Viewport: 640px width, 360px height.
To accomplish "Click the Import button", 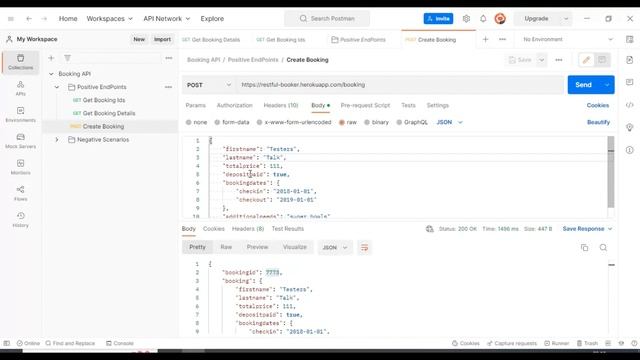I will 162,40.
